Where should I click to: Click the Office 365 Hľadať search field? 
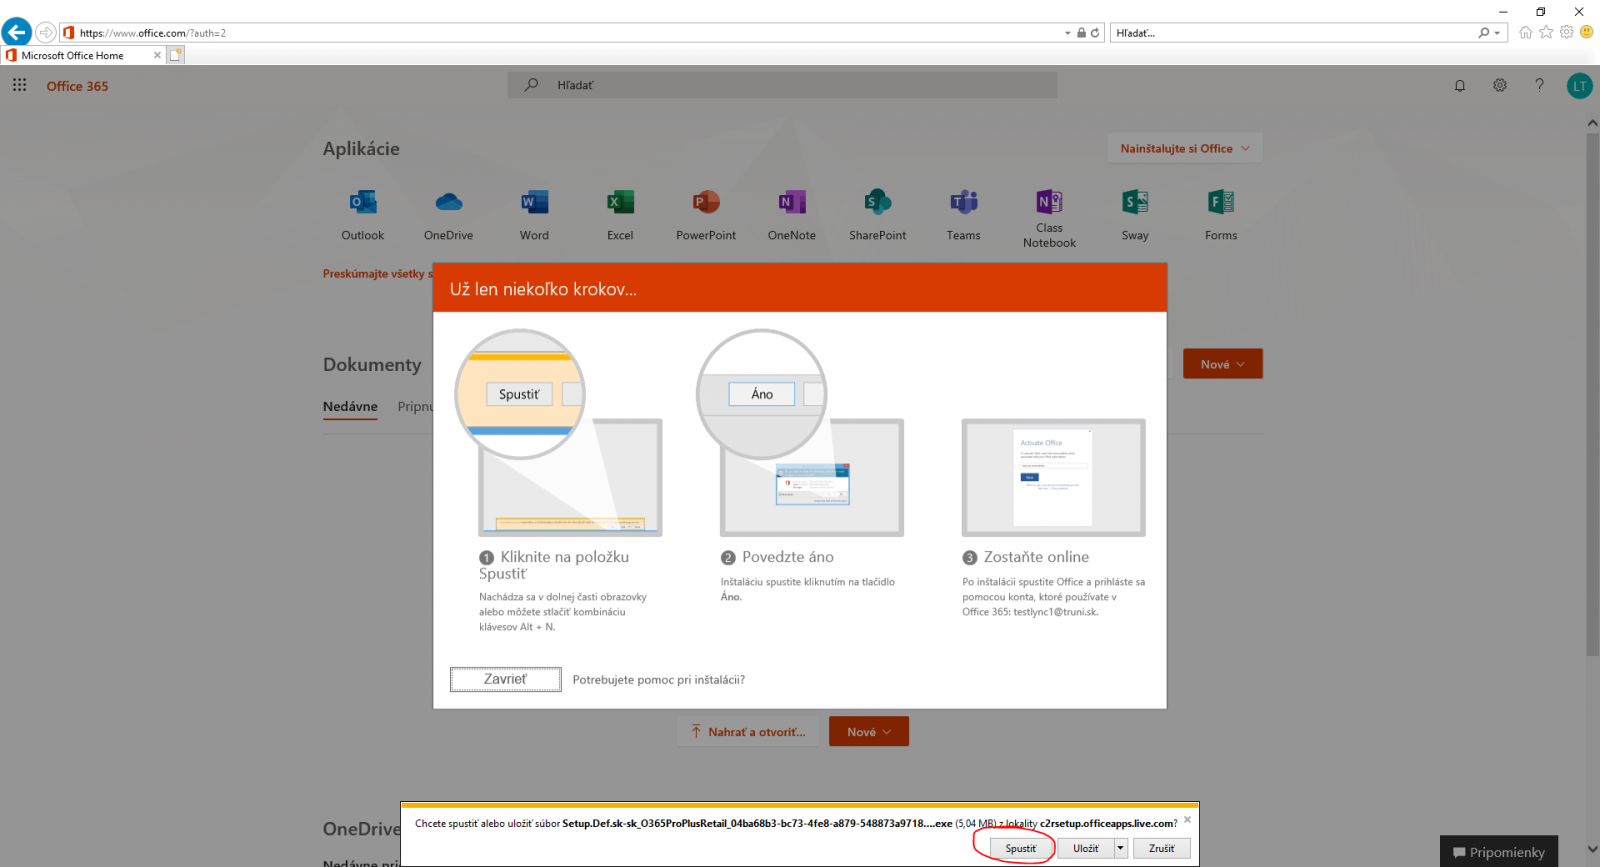point(782,85)
